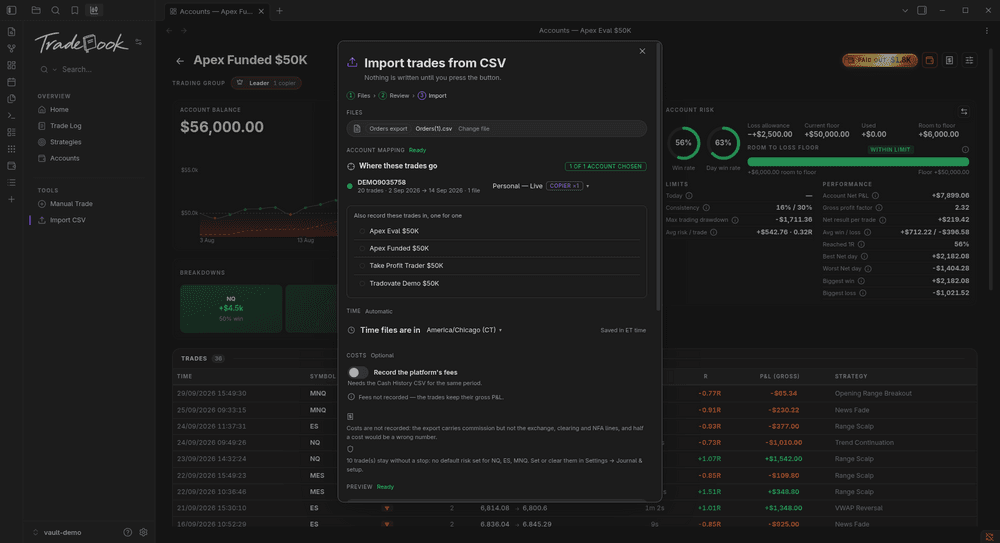Close the Import trades from CSV dialog
The image size is (1000, 543).
[x=642, y=51]
